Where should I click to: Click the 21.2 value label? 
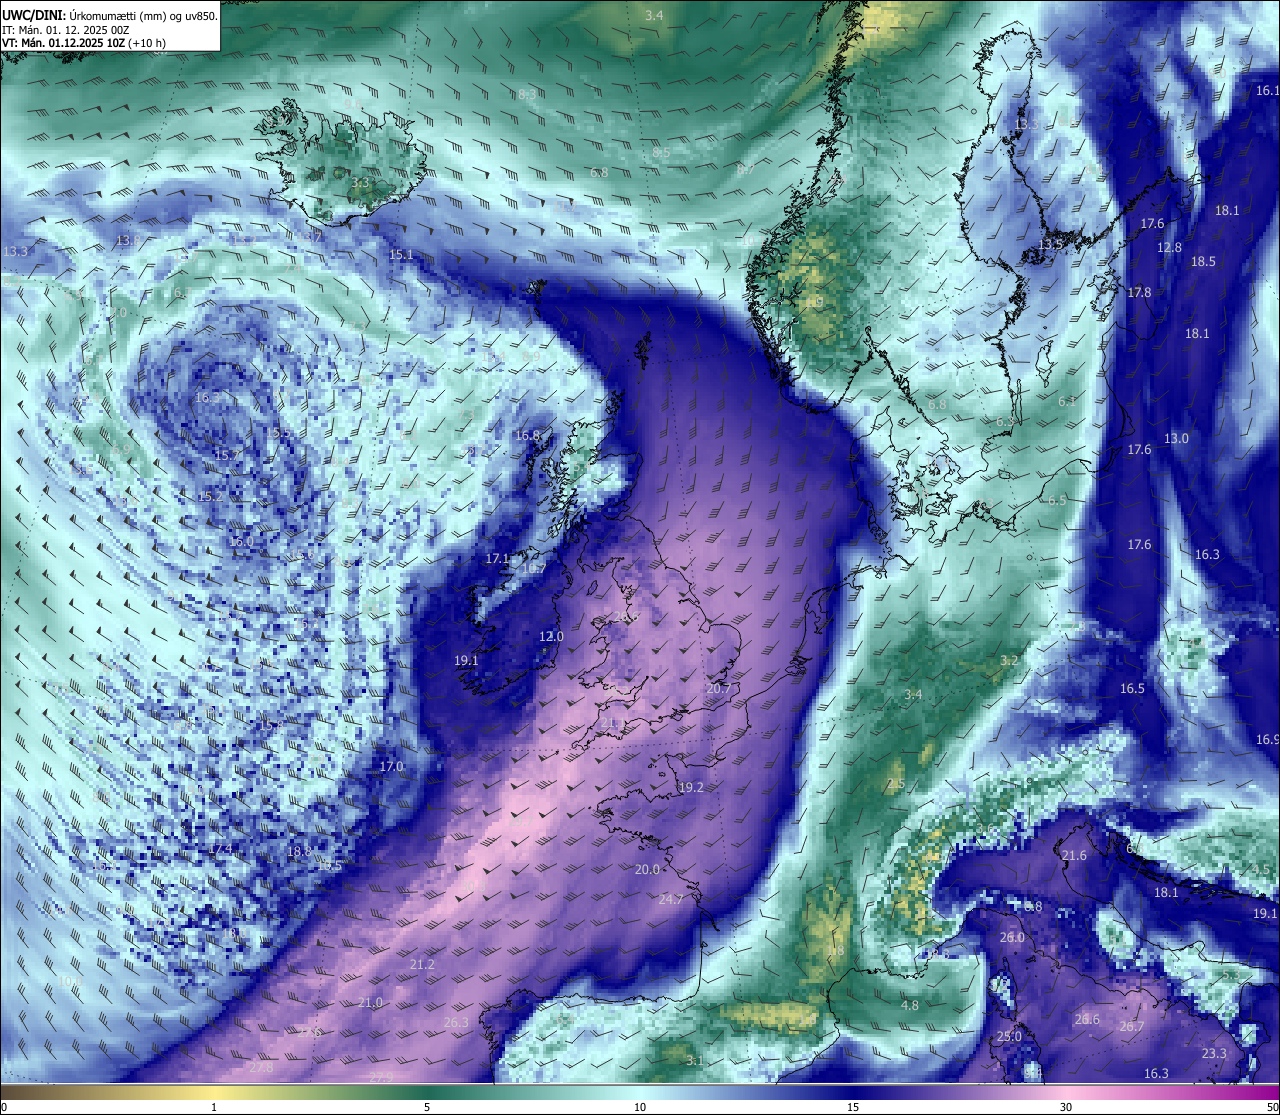point(422,965)
